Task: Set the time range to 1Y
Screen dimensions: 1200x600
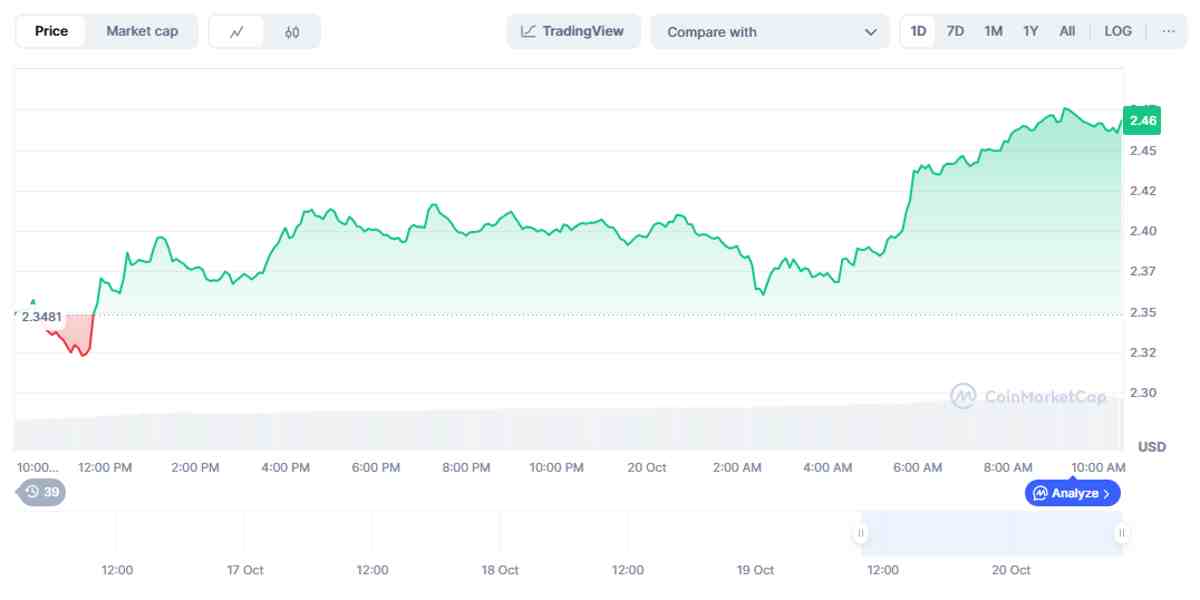Action: [x=1030, y=31]
